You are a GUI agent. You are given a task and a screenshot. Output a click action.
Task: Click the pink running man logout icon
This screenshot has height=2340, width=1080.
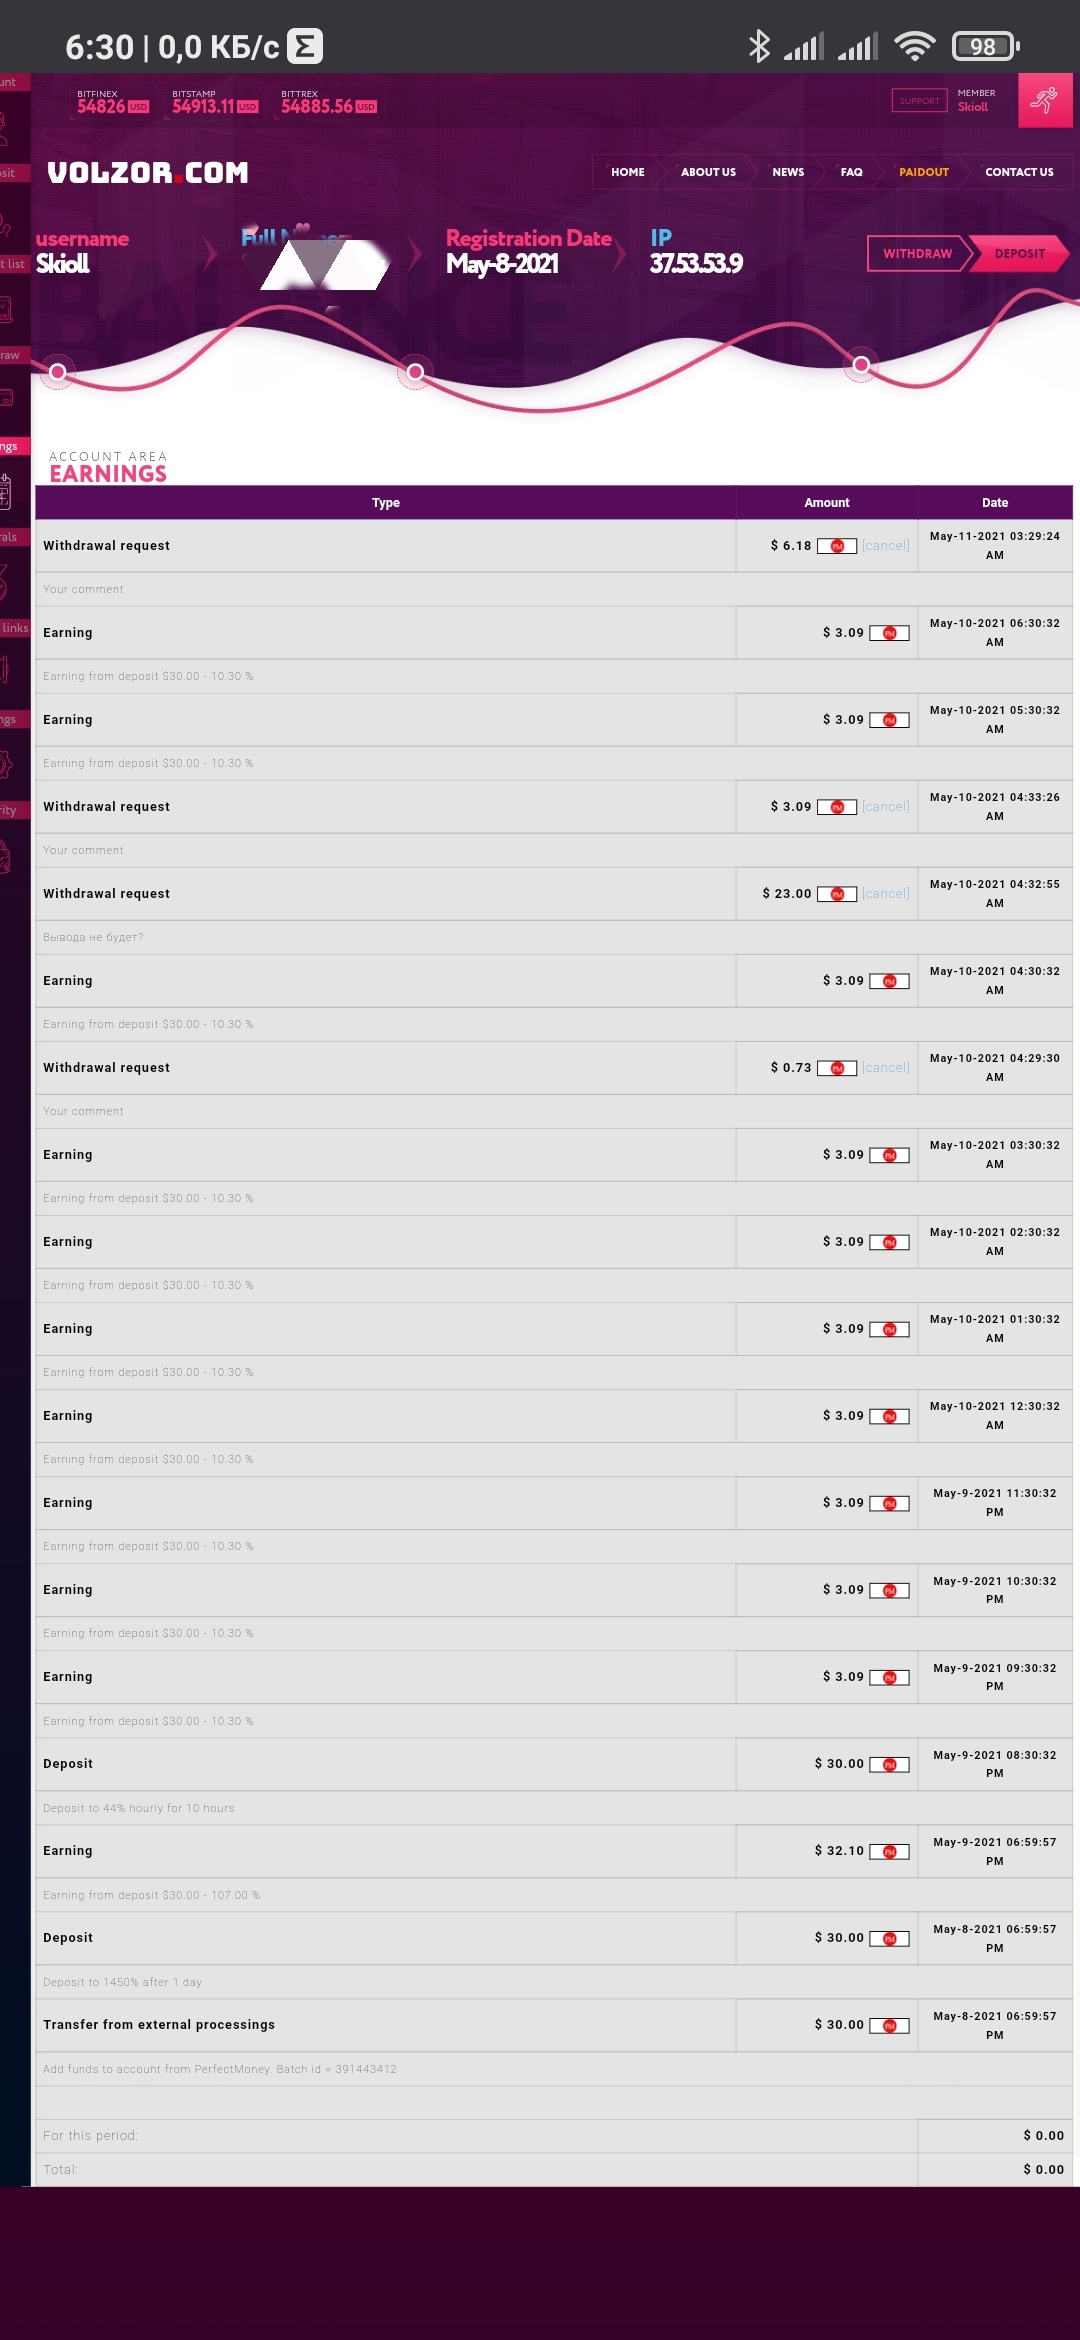point(1045,100)
